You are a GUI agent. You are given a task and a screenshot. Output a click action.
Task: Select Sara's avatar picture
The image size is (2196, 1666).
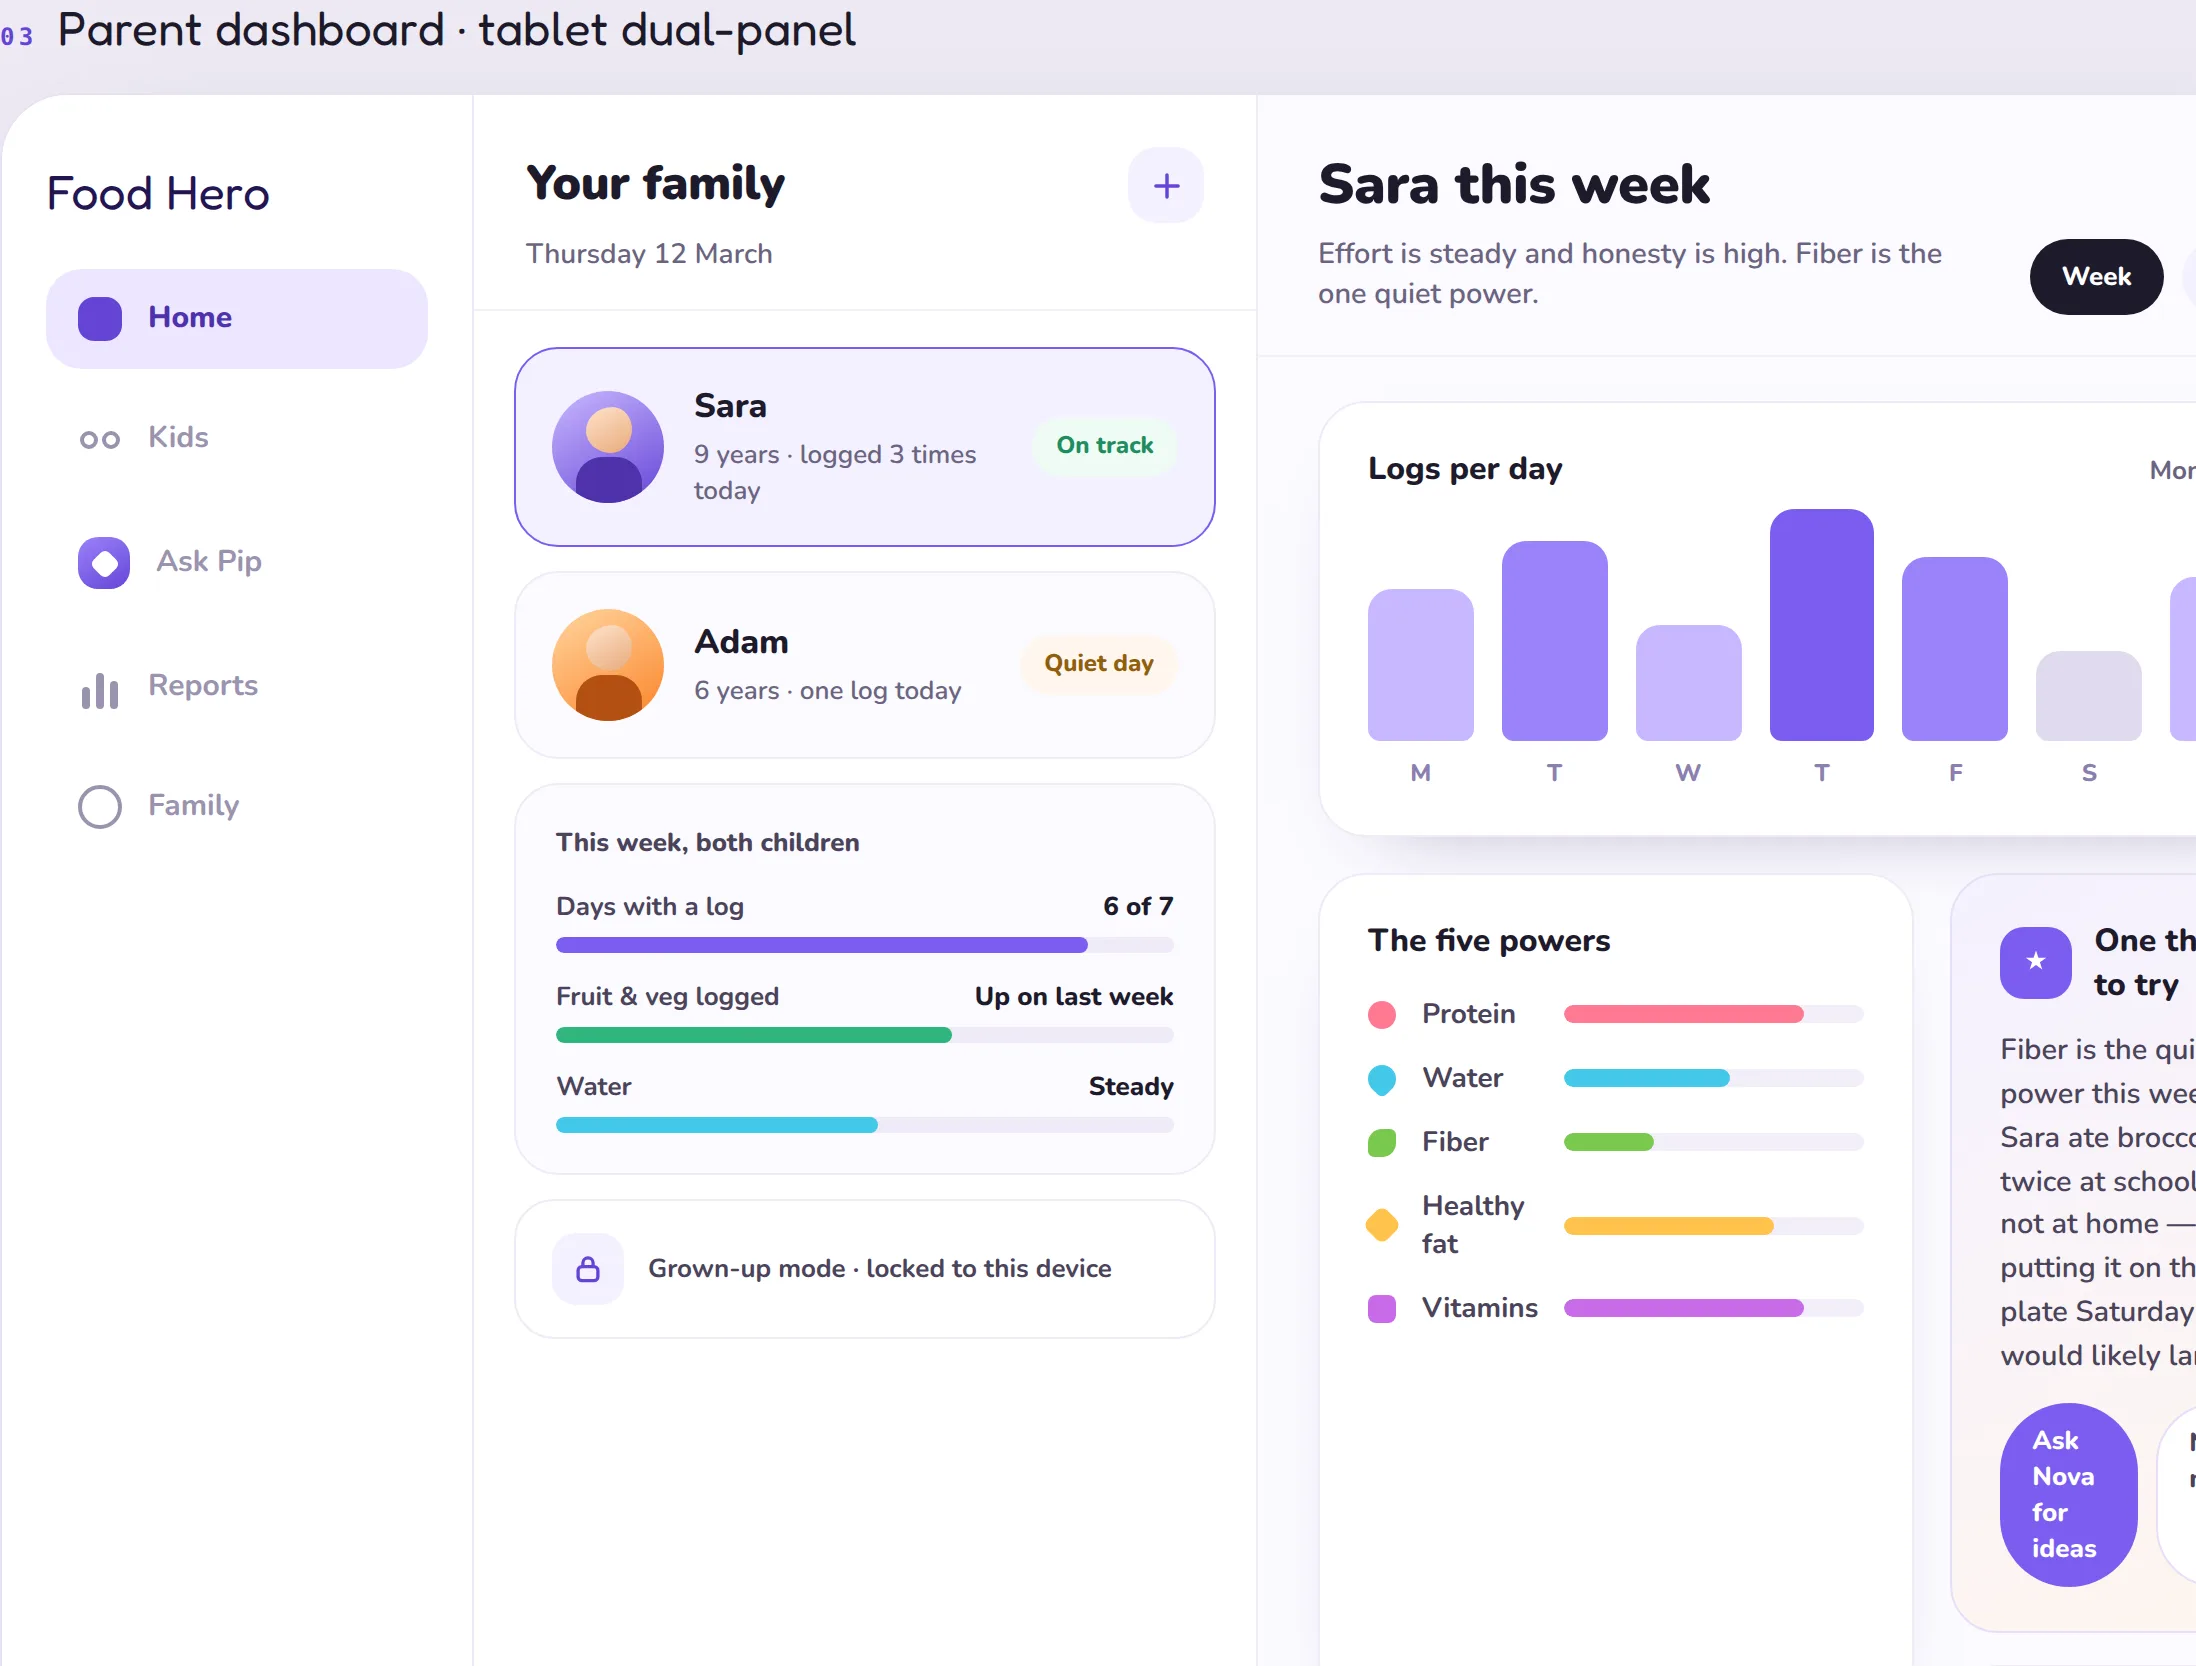608,447
